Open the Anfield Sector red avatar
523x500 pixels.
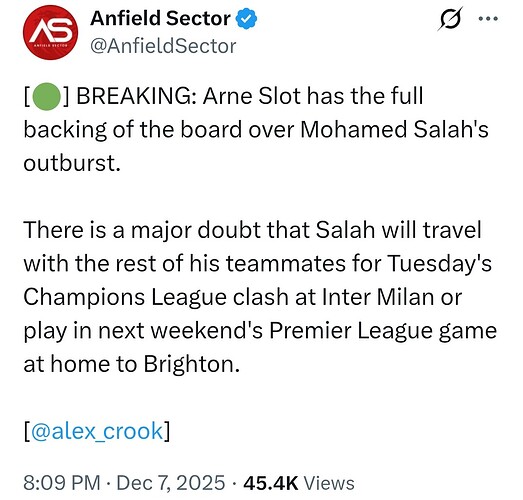[x=50, y=32]
